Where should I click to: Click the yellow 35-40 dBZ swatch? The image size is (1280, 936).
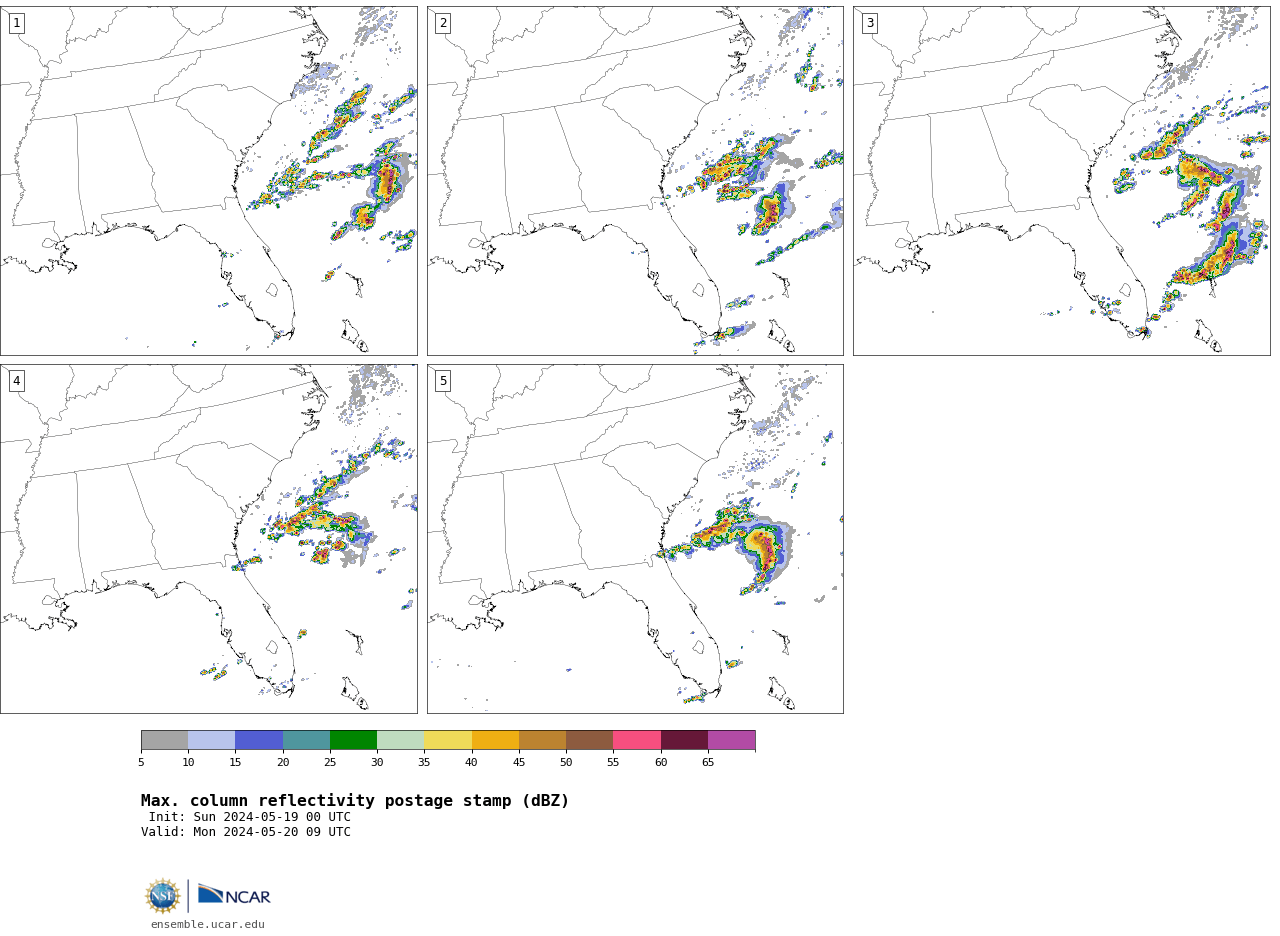tap(448, 740)
